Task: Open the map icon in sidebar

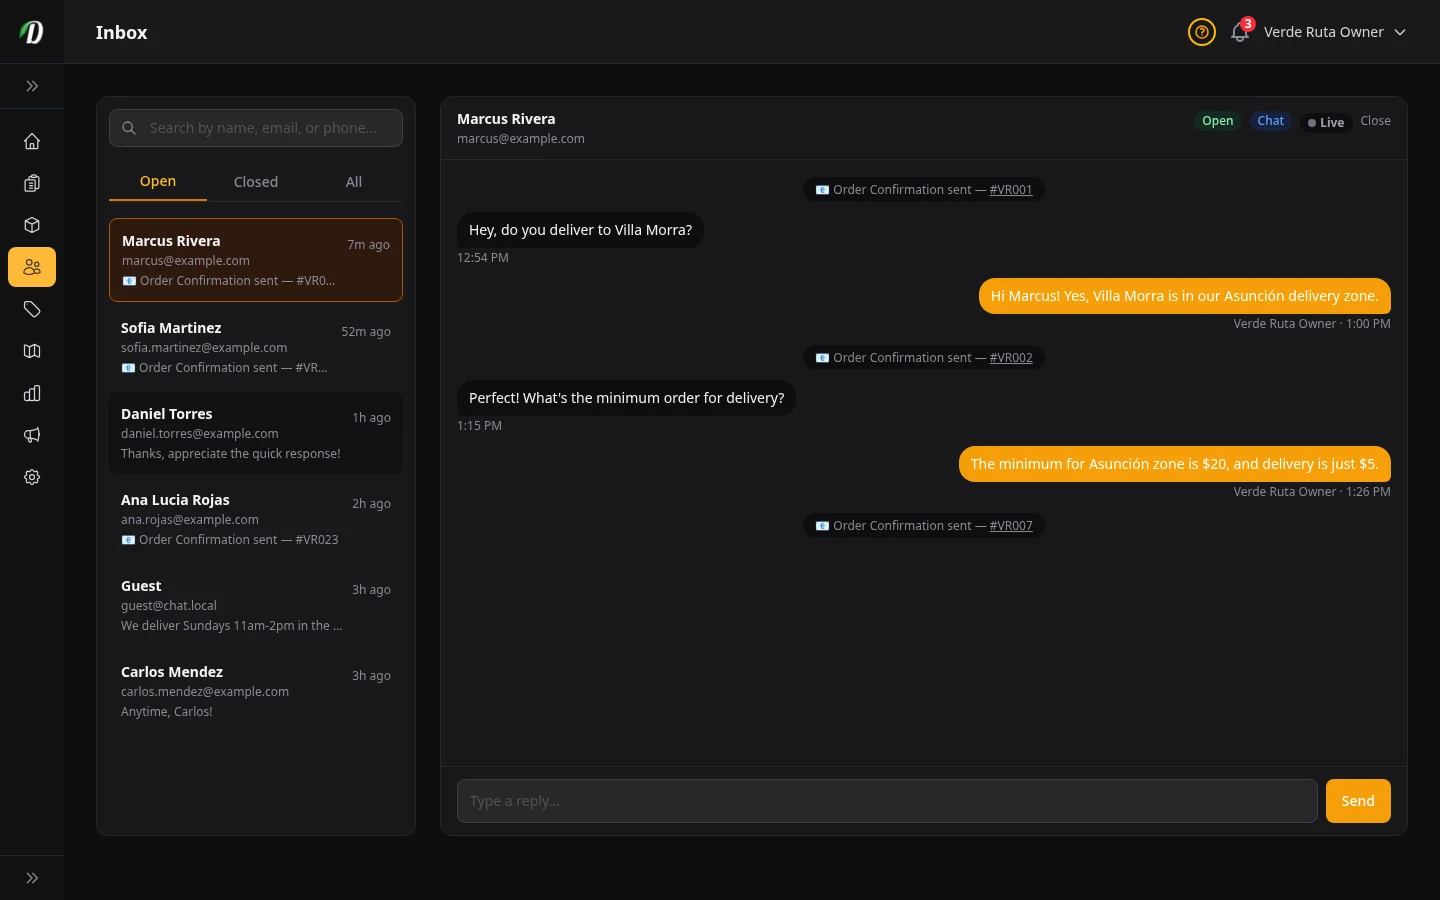Action: (32, 351)
